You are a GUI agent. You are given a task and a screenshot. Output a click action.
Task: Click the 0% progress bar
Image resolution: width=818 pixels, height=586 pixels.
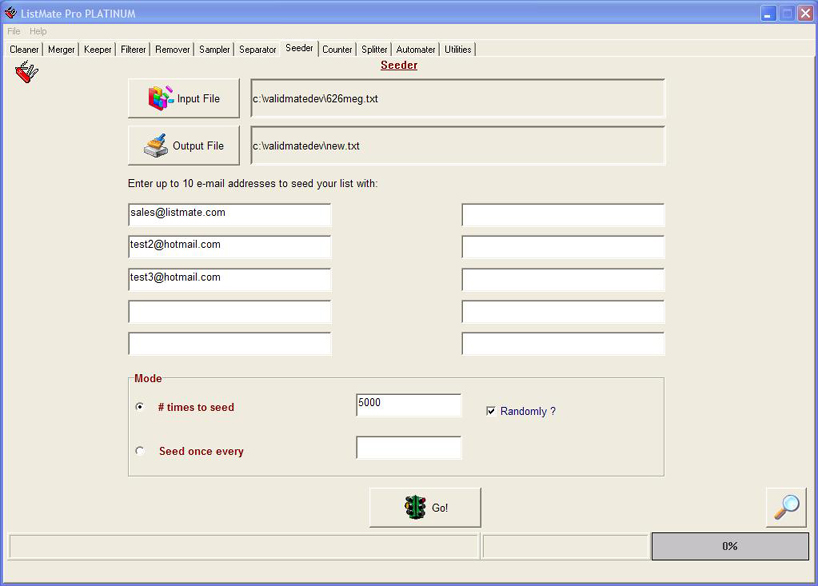(729, 546)
